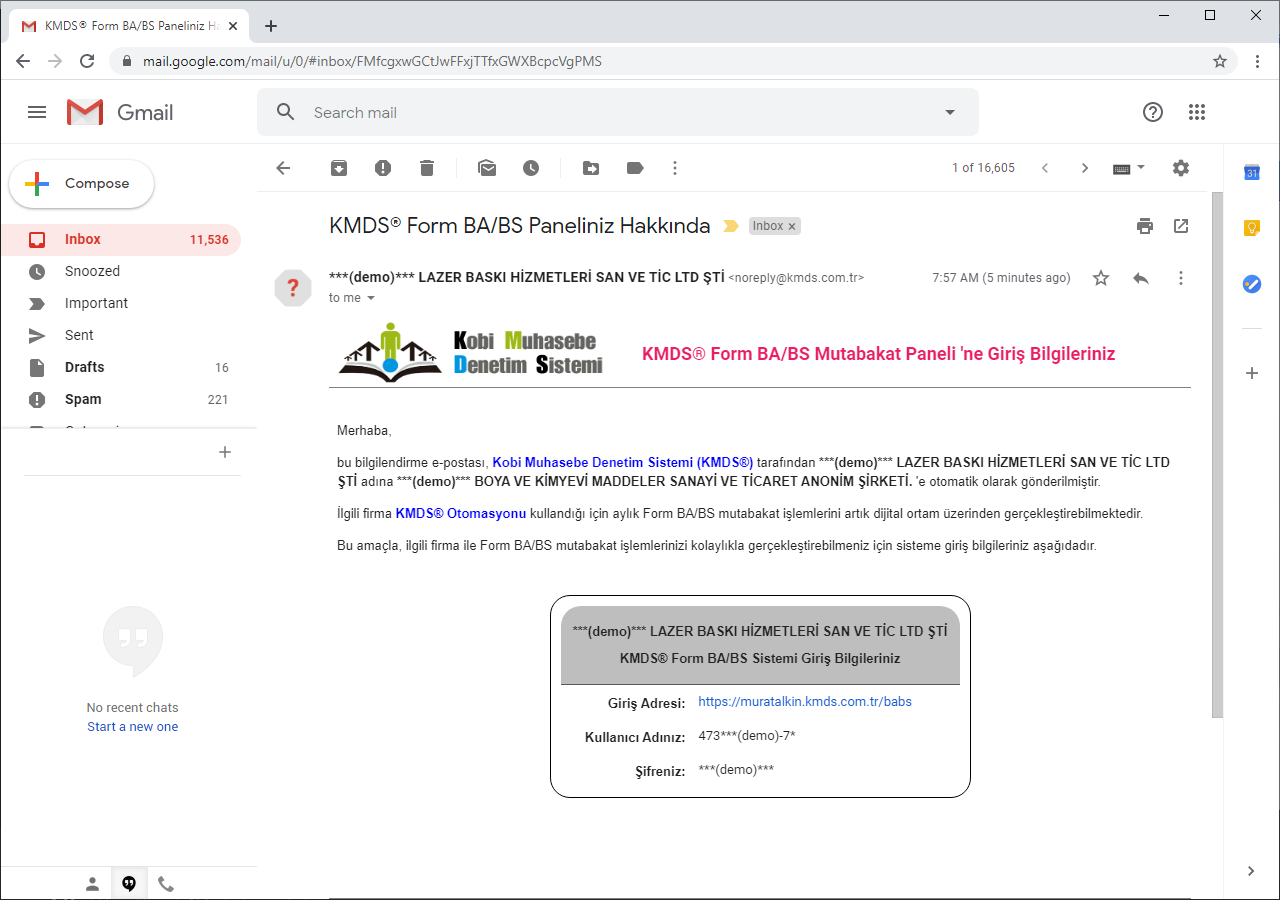The image size is (1280, 900).
Task: Click the search magnifier icon
Action: [286, 112]
